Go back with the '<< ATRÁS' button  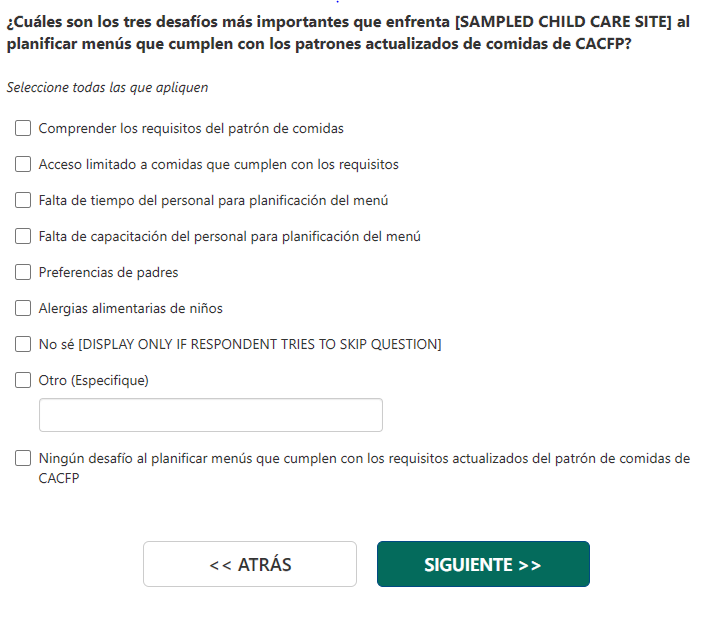coord(250,564)
